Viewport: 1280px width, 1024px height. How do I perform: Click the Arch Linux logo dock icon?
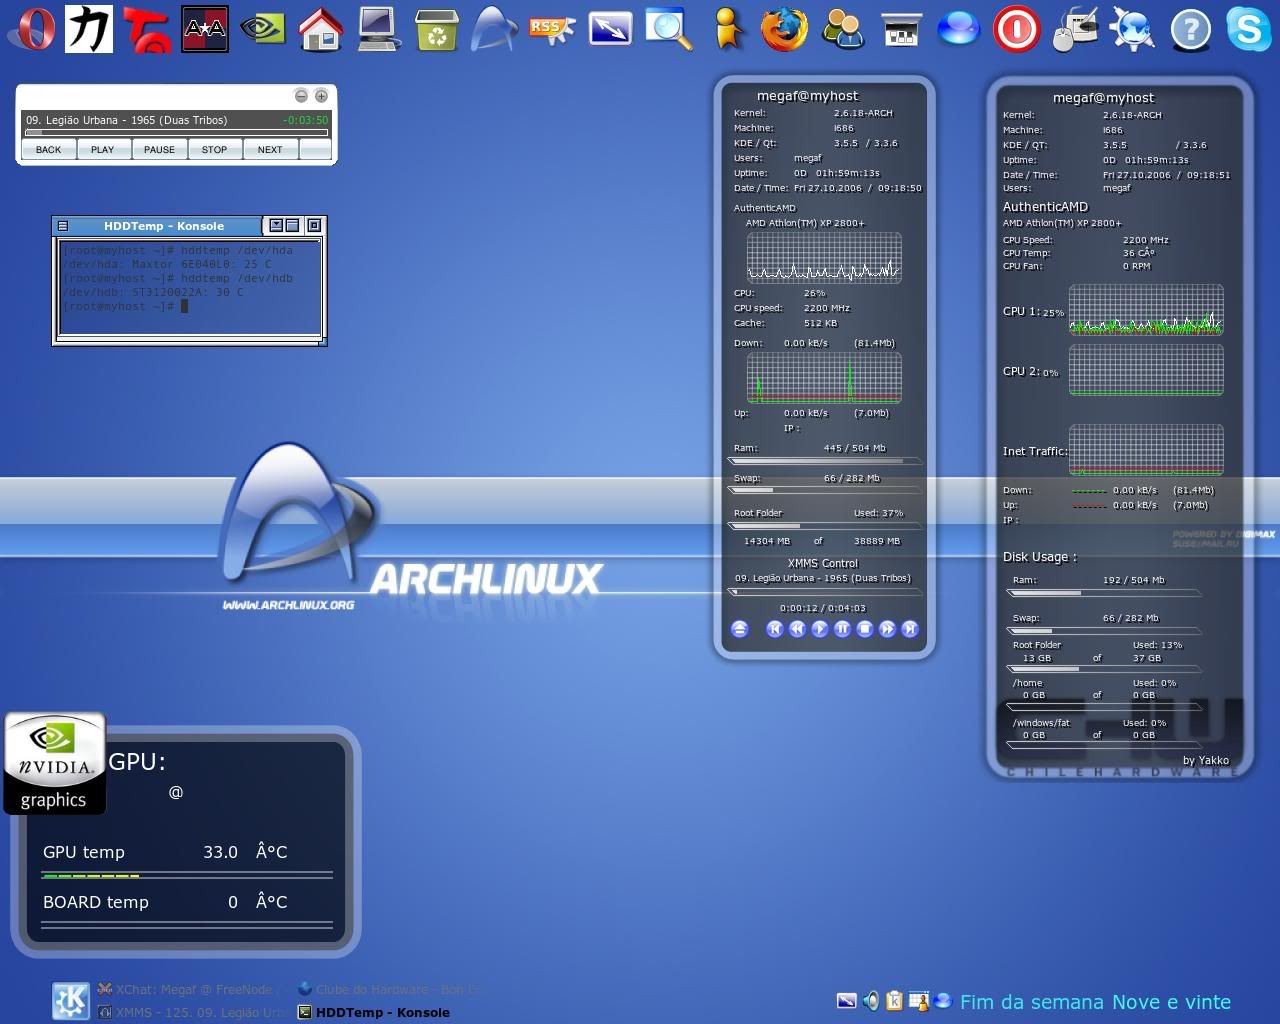tap(494, 29)
